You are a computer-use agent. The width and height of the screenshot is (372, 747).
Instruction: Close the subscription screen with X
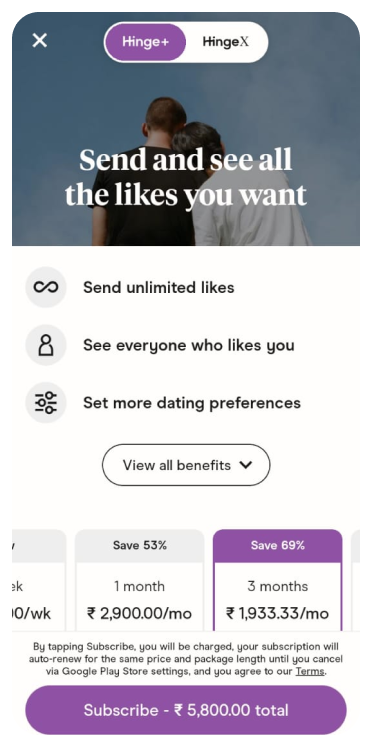40,40
